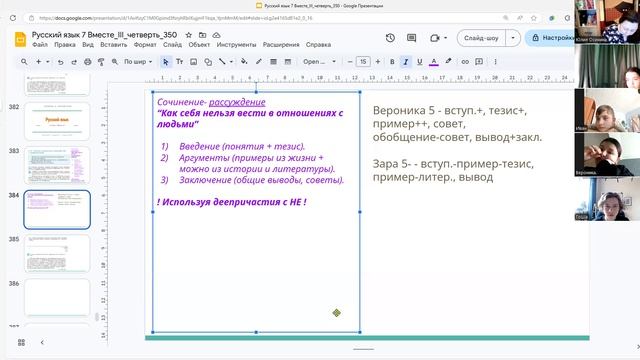The height and width of the screenshot is (360, 640).
Task: Click the camera meeting icon
Action: pos(435,38)
